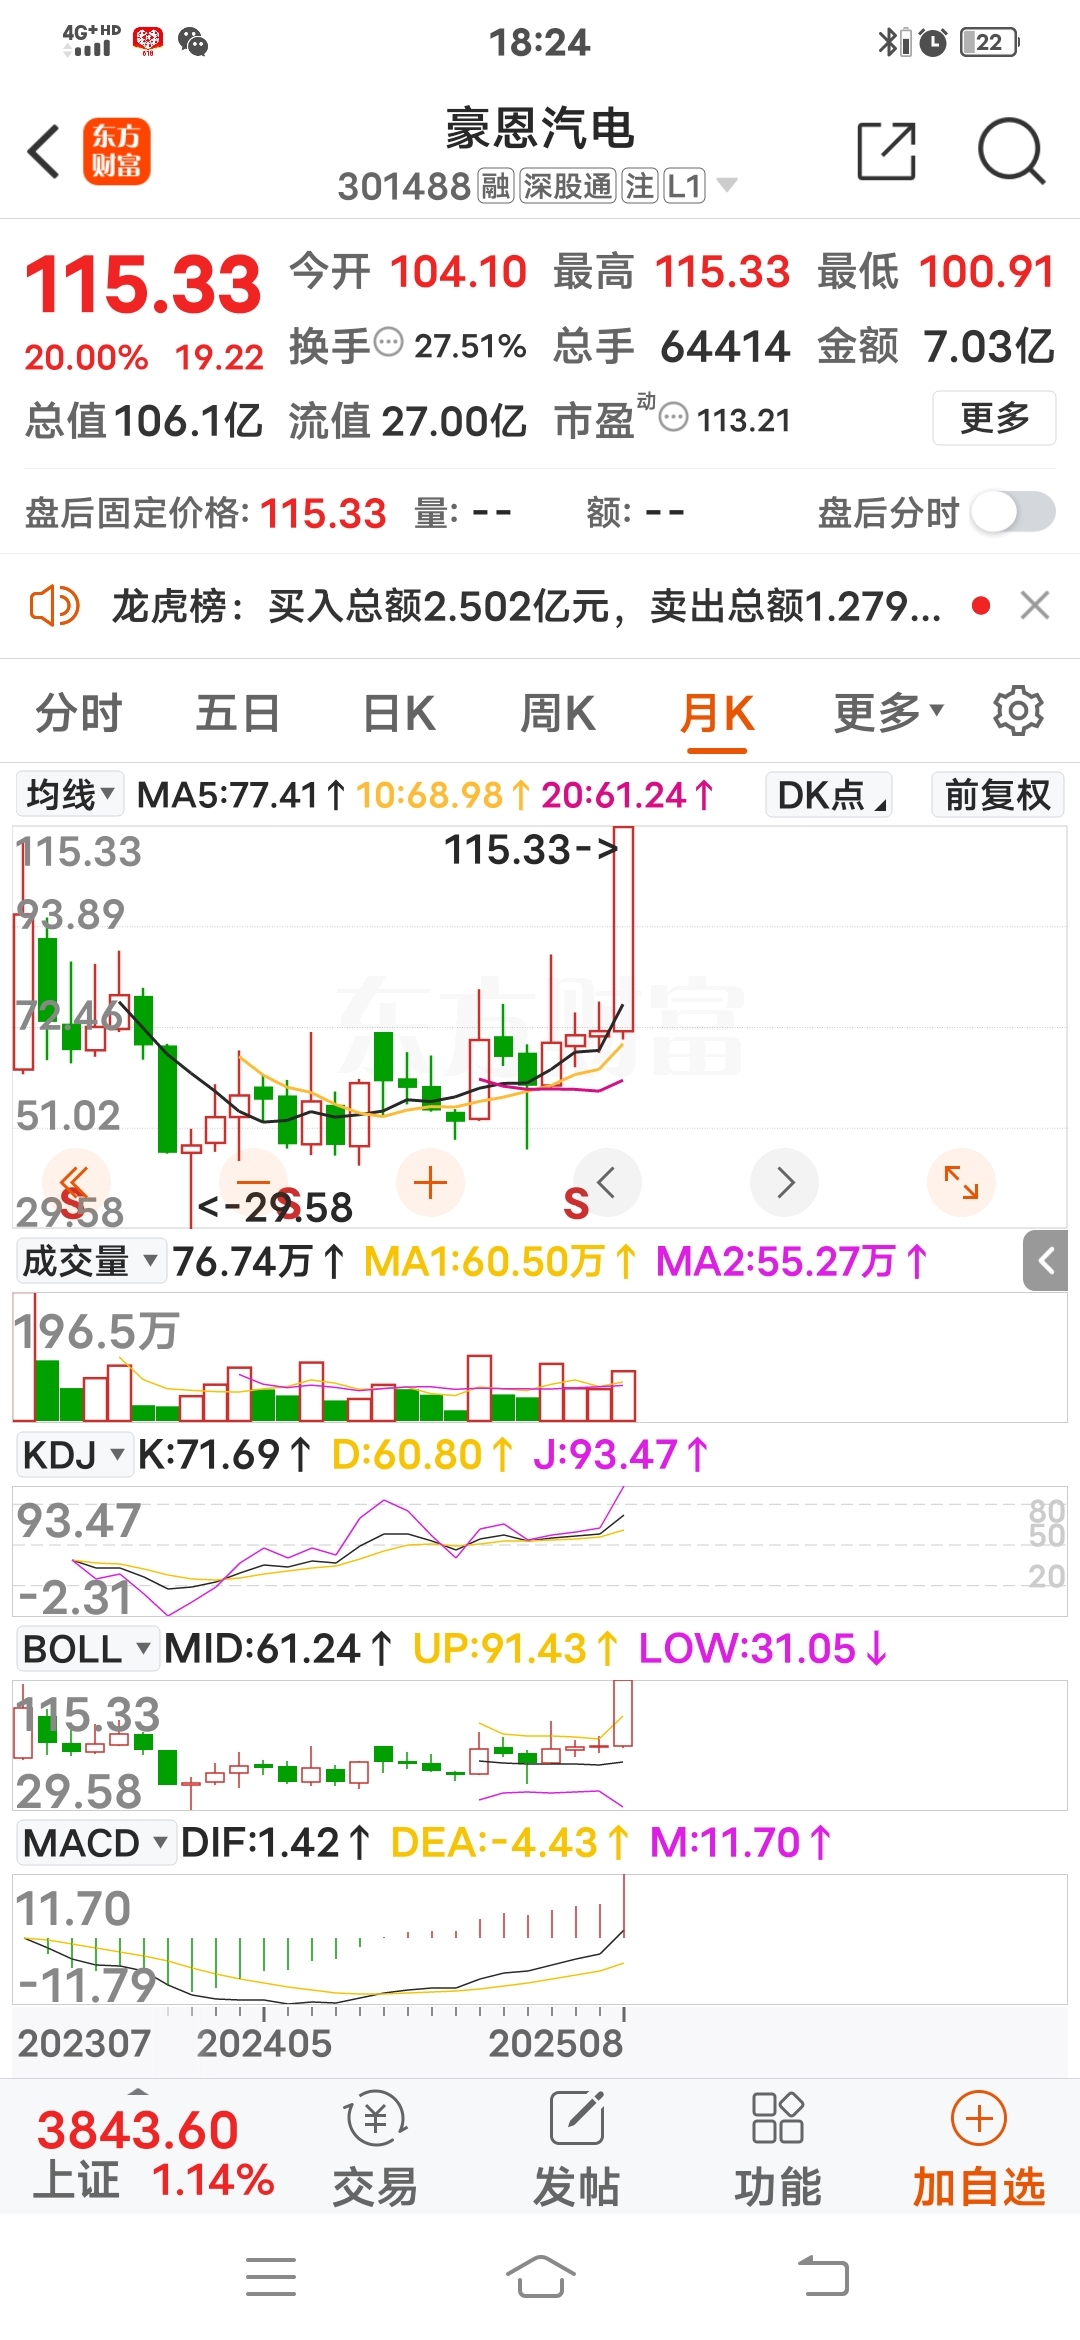Tap the 换手 info icon
1080x2340 pixels.
[388, 343]
